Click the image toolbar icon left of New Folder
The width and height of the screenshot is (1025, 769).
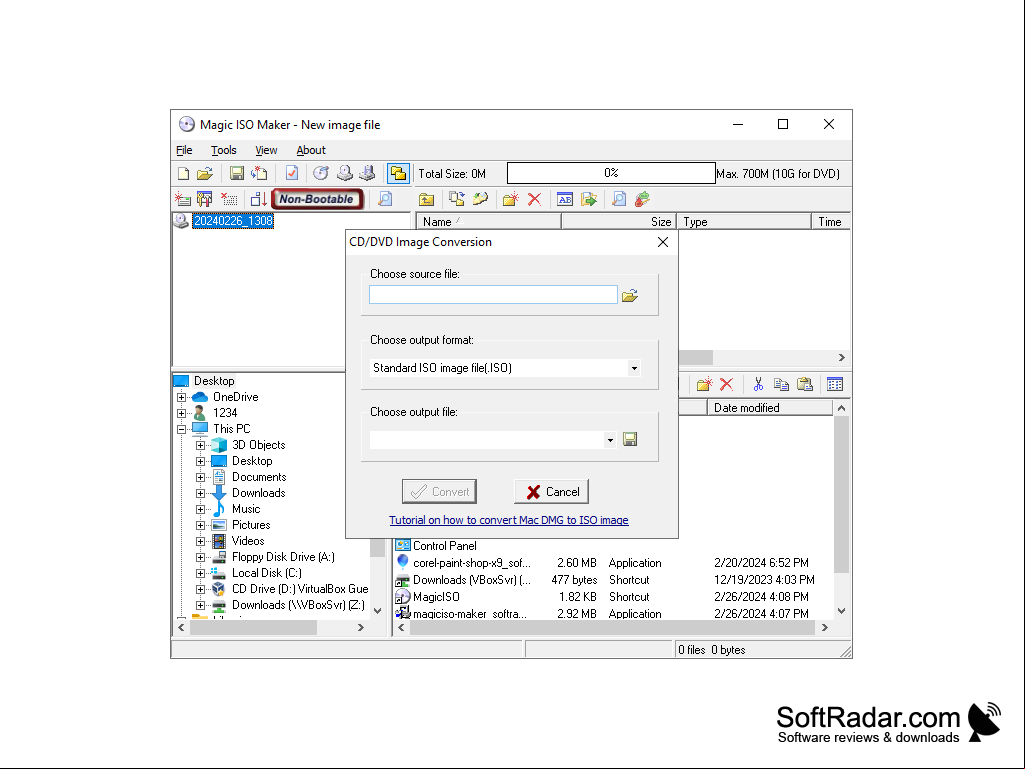(x=480, y=199)
